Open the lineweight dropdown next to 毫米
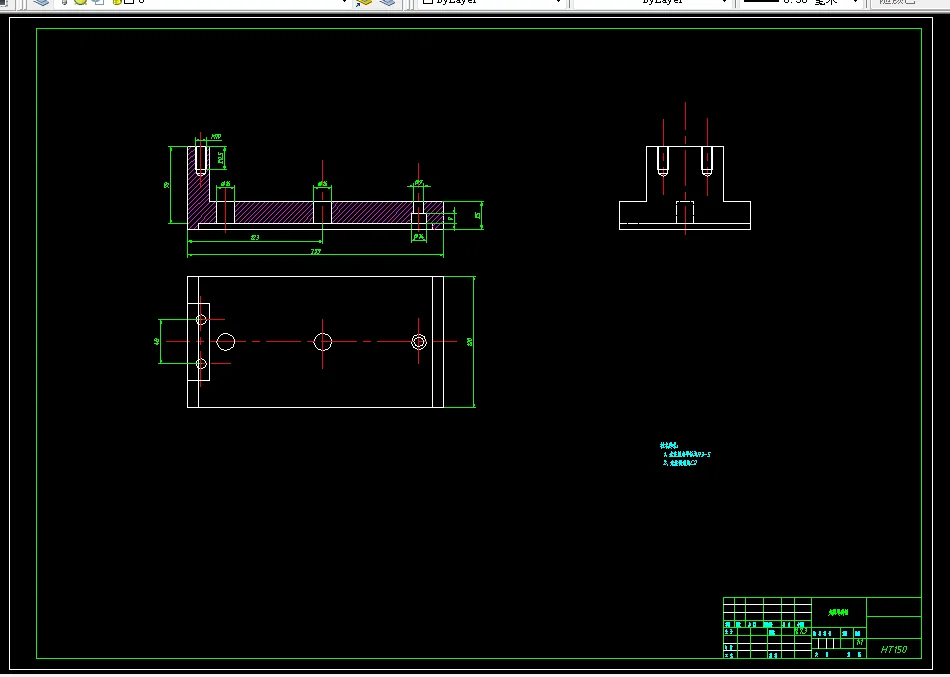 (856, 2)
